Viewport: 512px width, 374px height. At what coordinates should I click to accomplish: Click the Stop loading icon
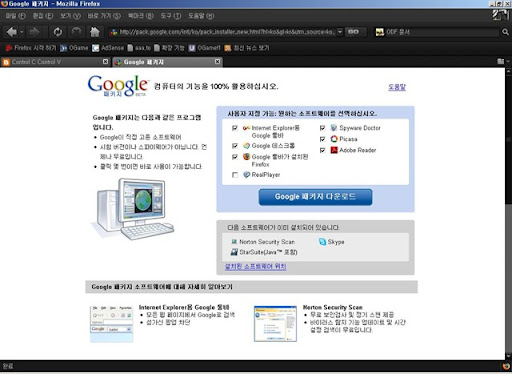click(76, 32)
